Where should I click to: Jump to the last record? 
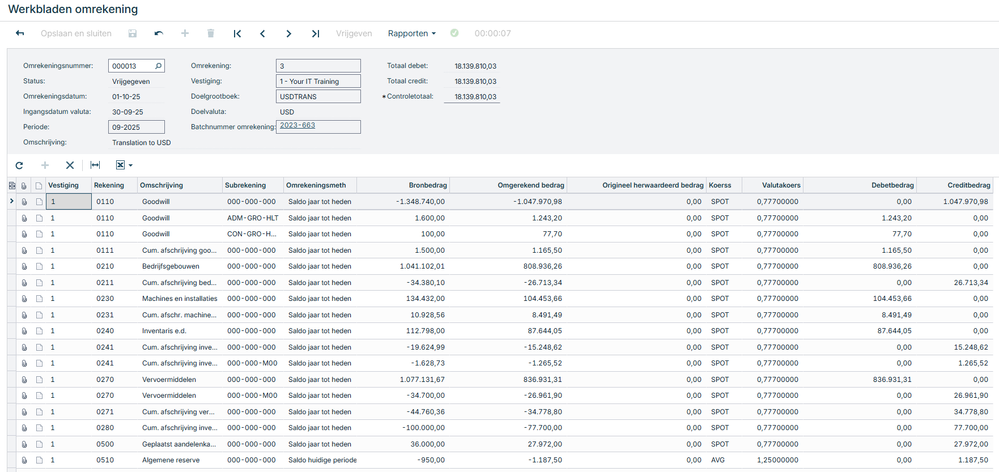pyautogui.click(x=315, y=33)
